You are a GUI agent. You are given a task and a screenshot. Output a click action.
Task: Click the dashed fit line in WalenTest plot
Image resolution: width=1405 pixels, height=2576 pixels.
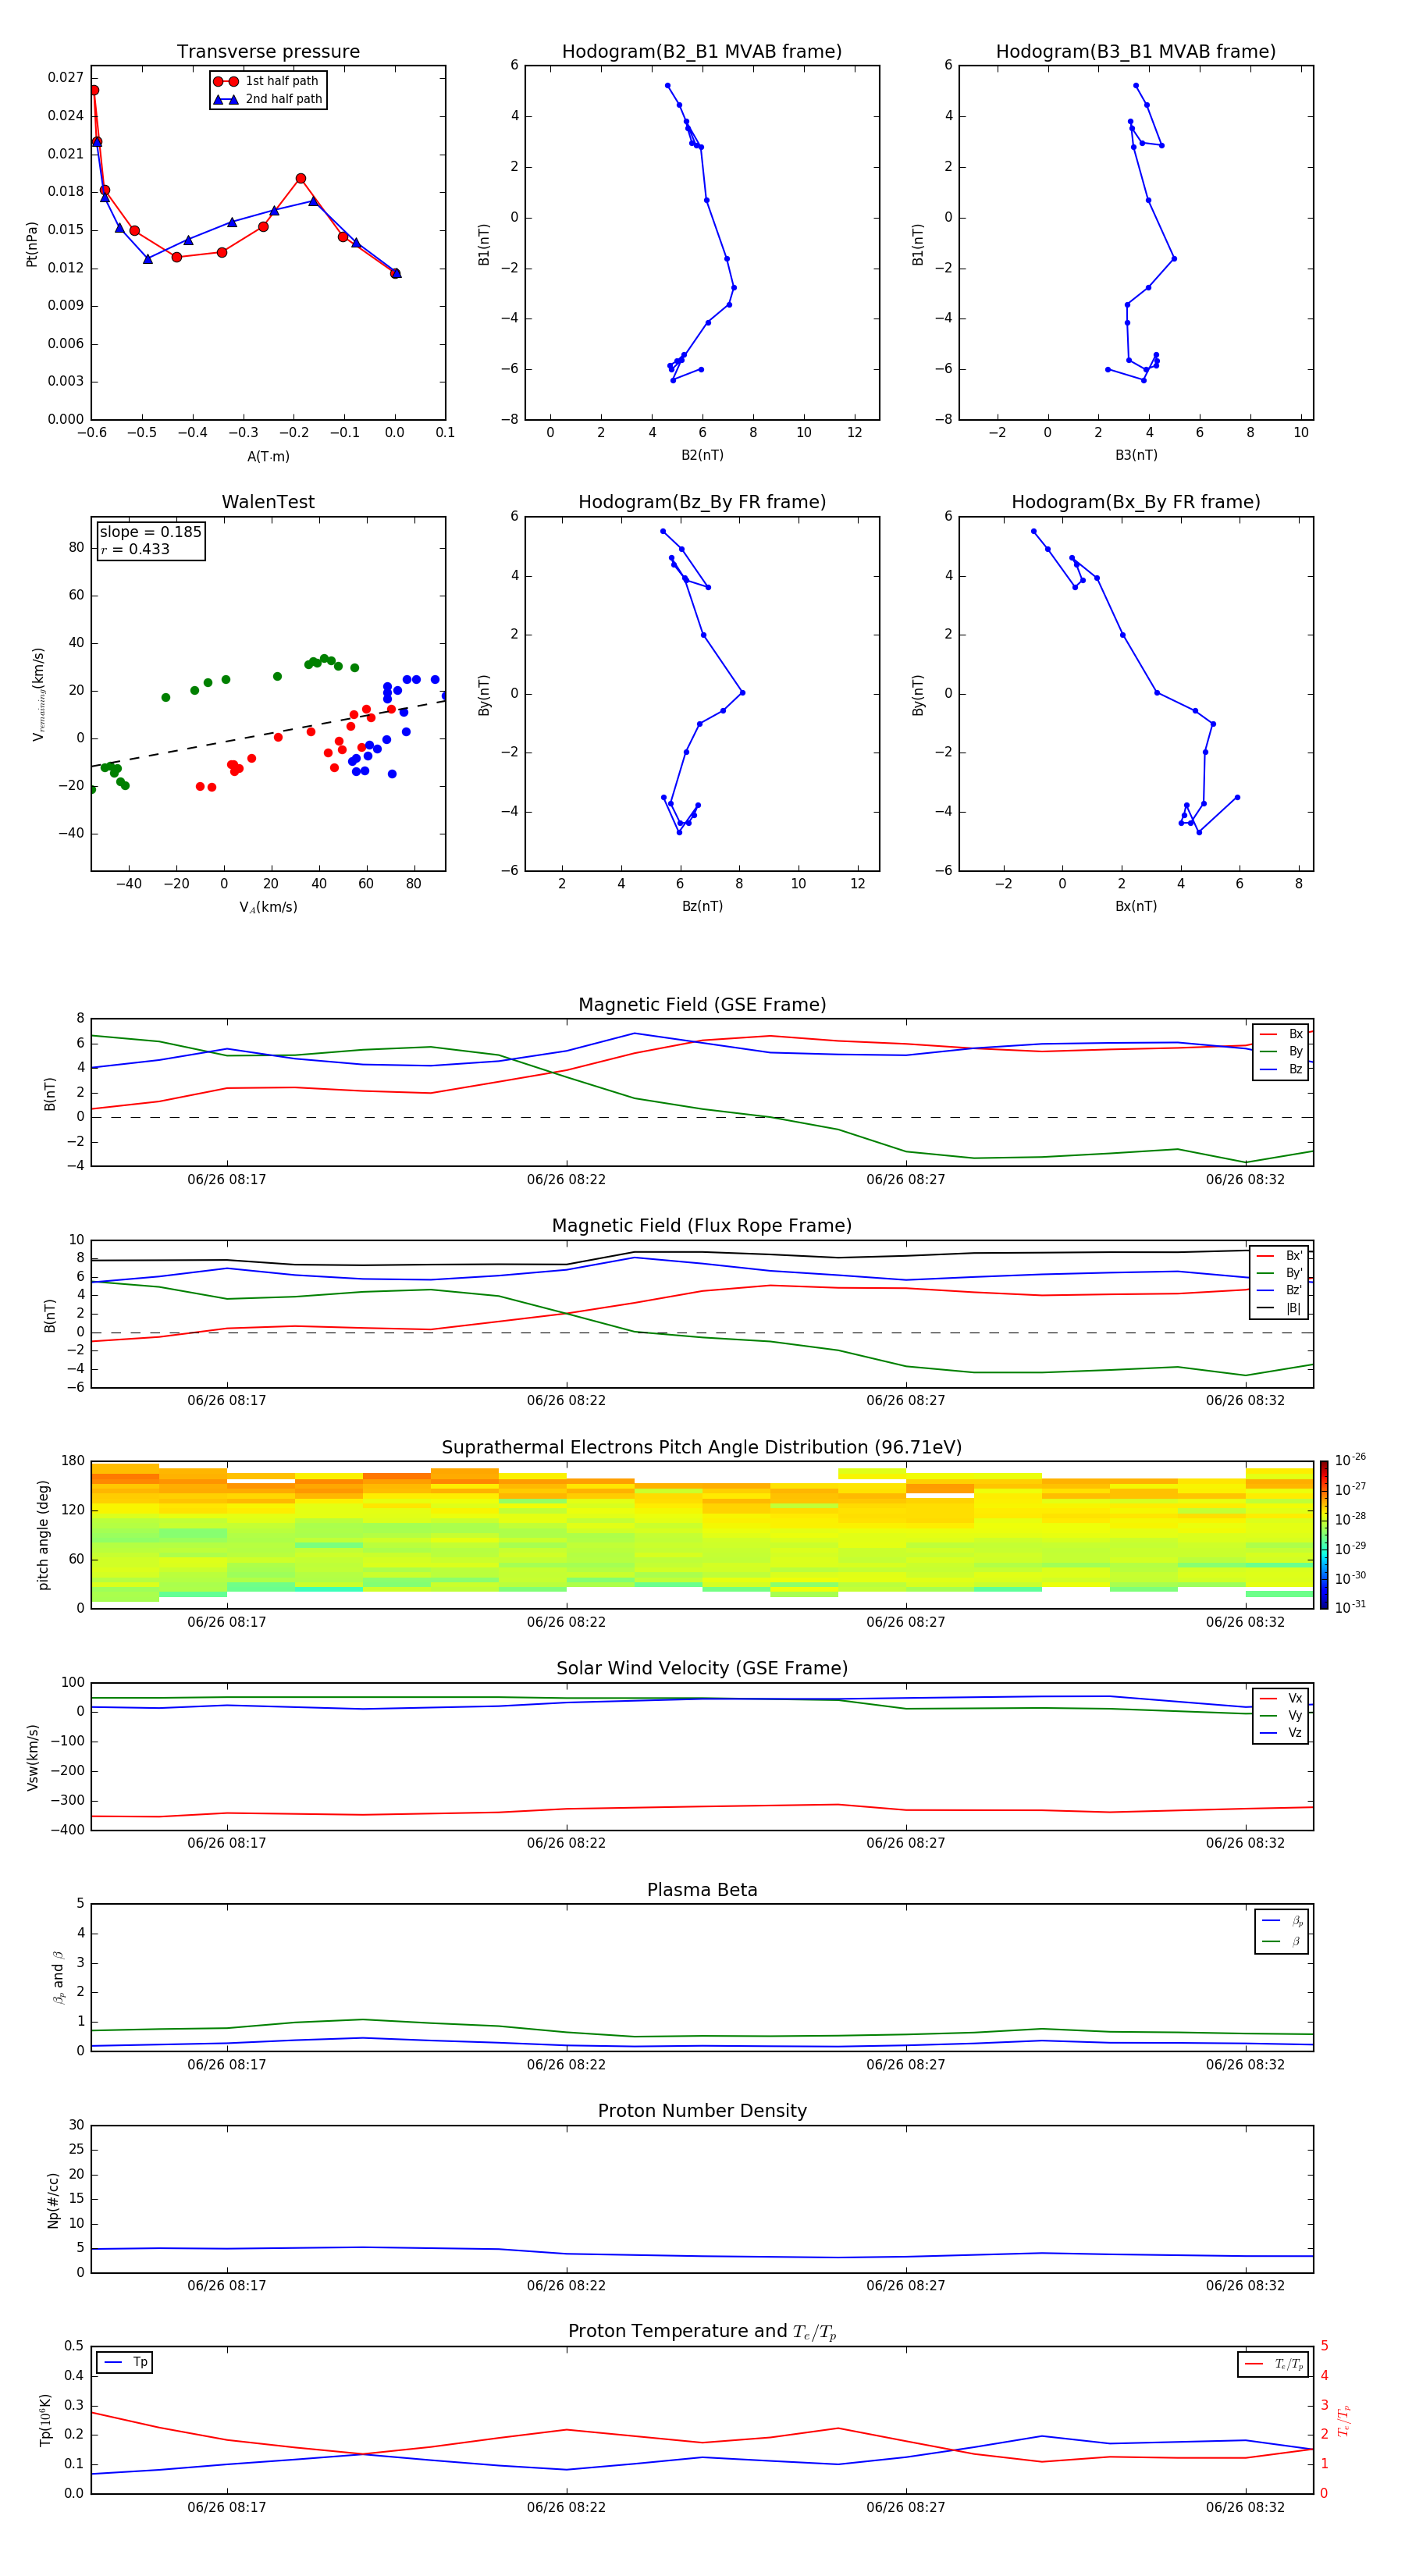(268, 734)
